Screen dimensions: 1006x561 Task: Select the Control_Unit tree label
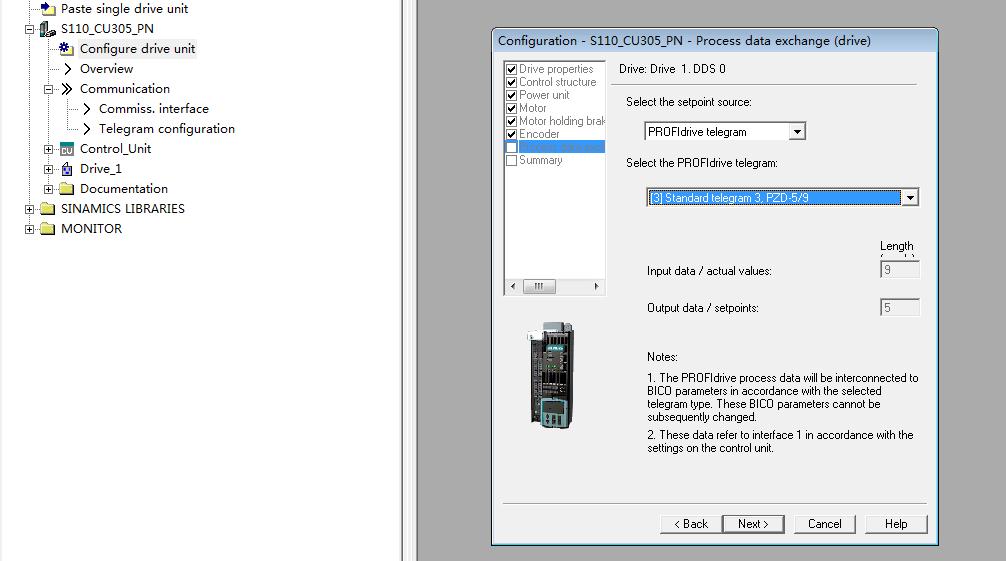pos(115,149)
